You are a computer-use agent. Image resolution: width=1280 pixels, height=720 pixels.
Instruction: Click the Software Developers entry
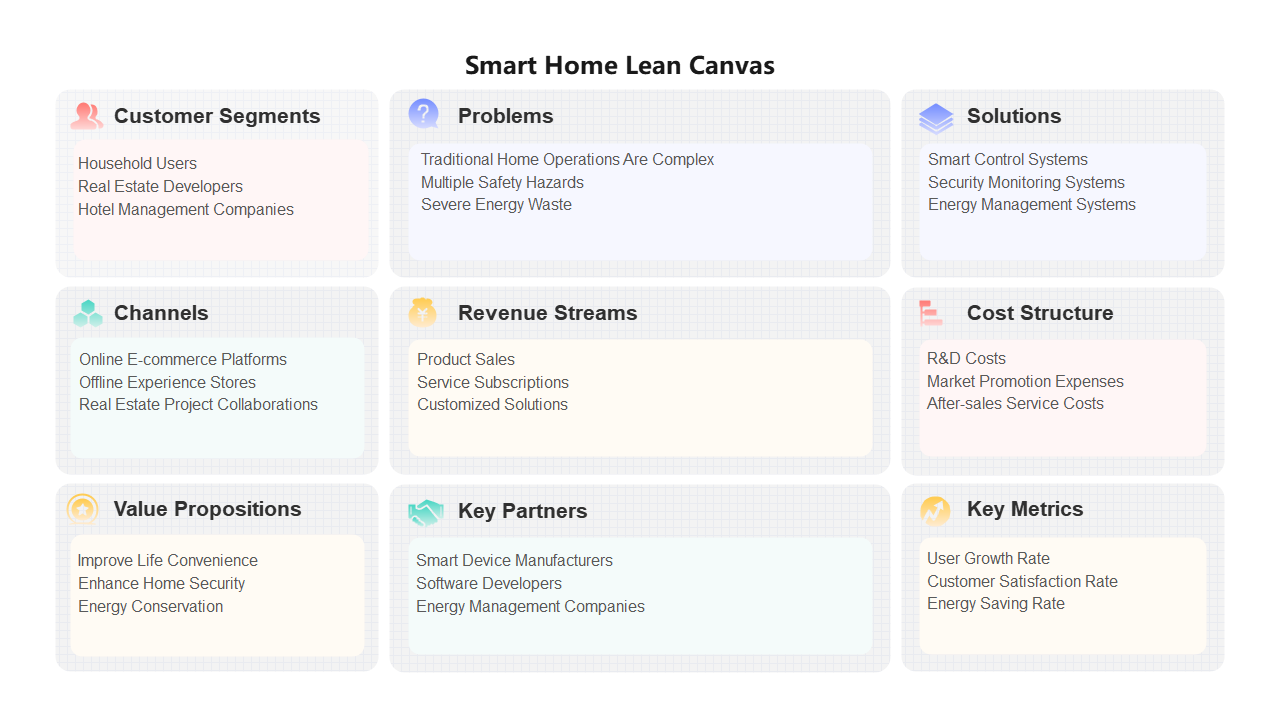click(489, 583)
